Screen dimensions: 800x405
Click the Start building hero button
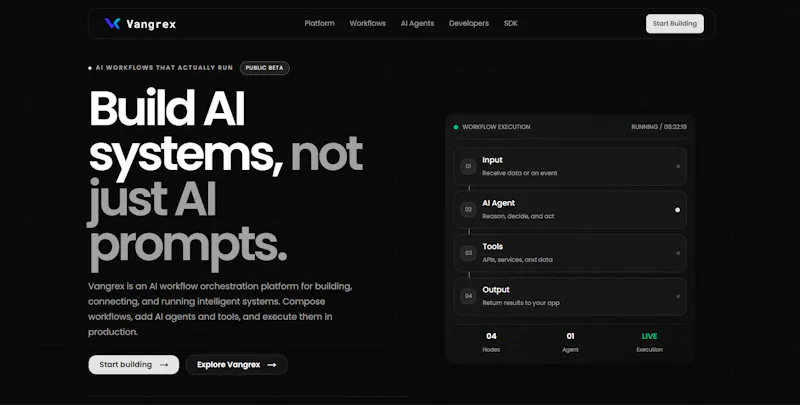(134, 365)
